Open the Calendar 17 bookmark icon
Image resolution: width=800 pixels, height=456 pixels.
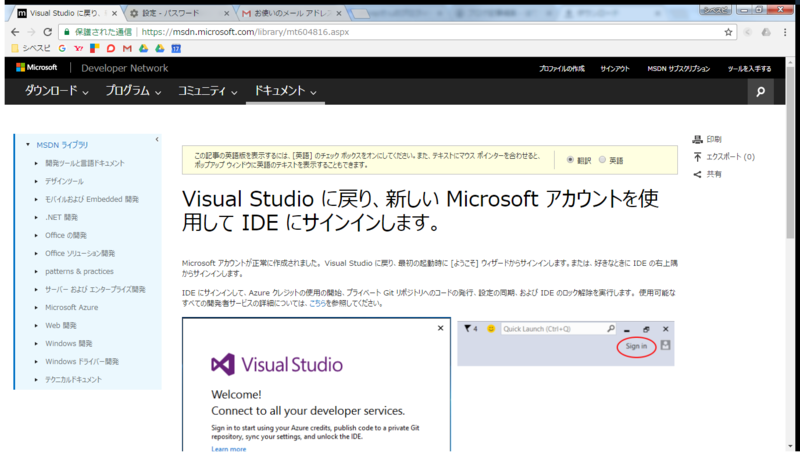tap(176, 48)
